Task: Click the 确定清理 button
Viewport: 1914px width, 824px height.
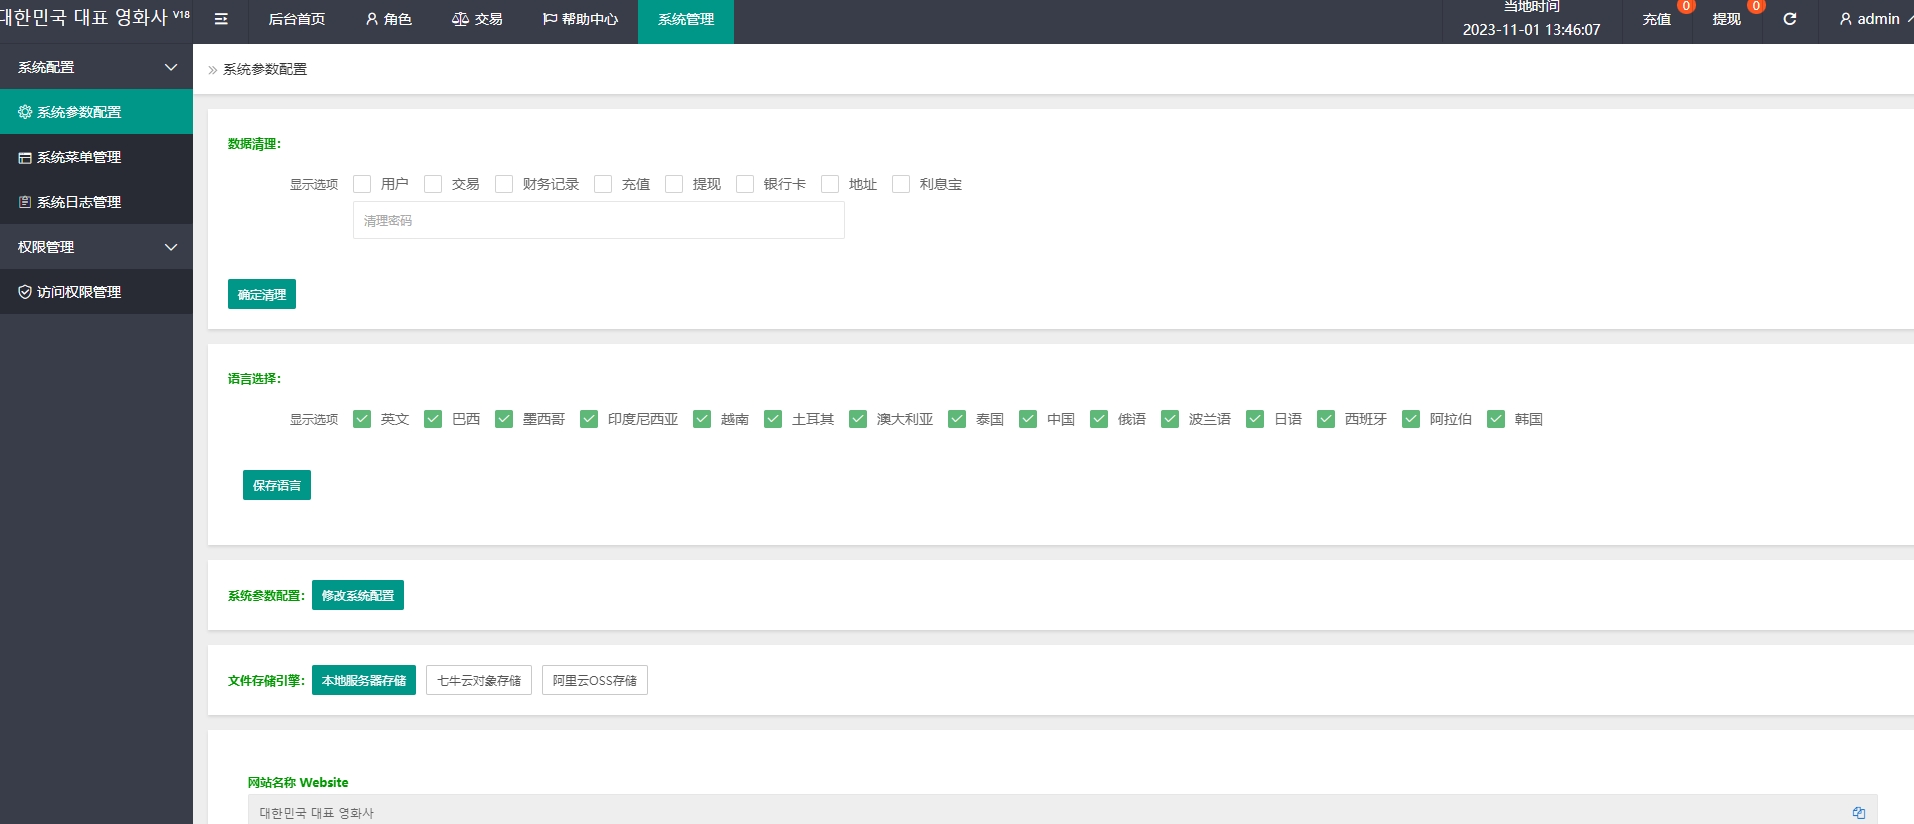Action: click(261, 294)
